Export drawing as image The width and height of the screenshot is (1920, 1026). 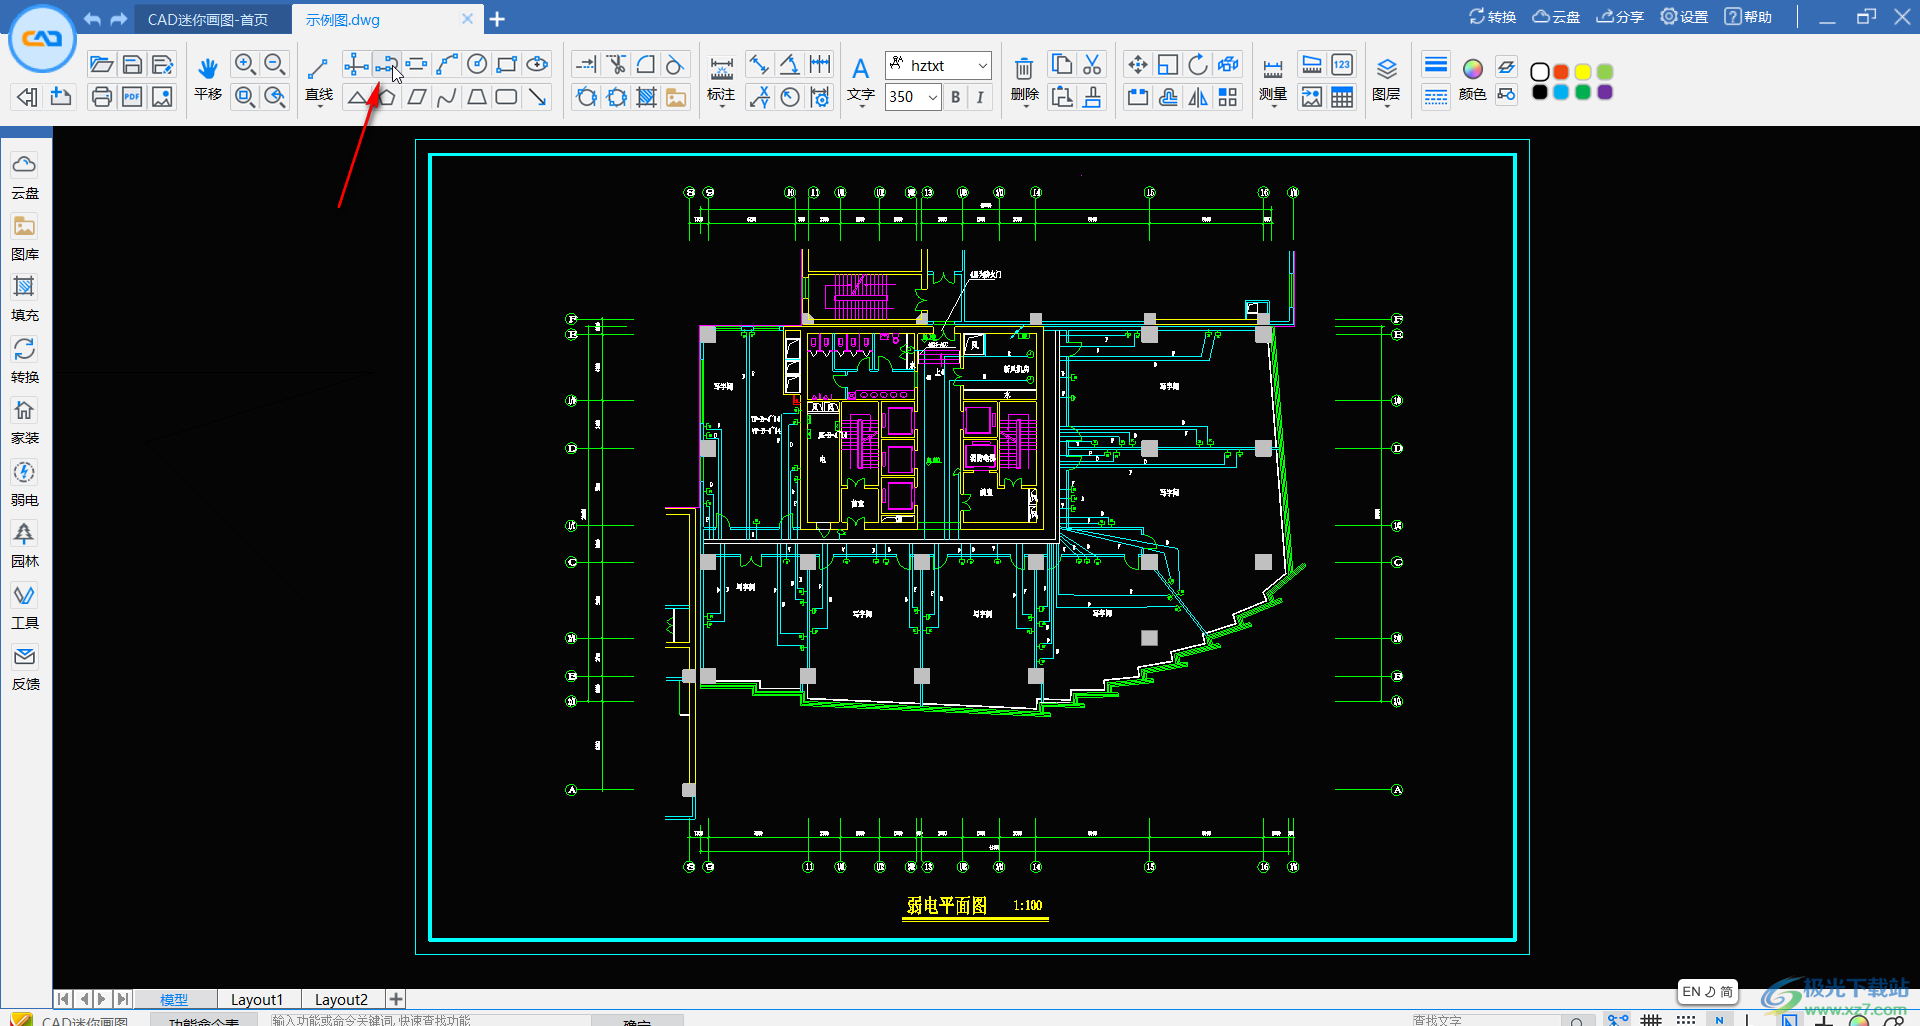[x=162, y=97]
